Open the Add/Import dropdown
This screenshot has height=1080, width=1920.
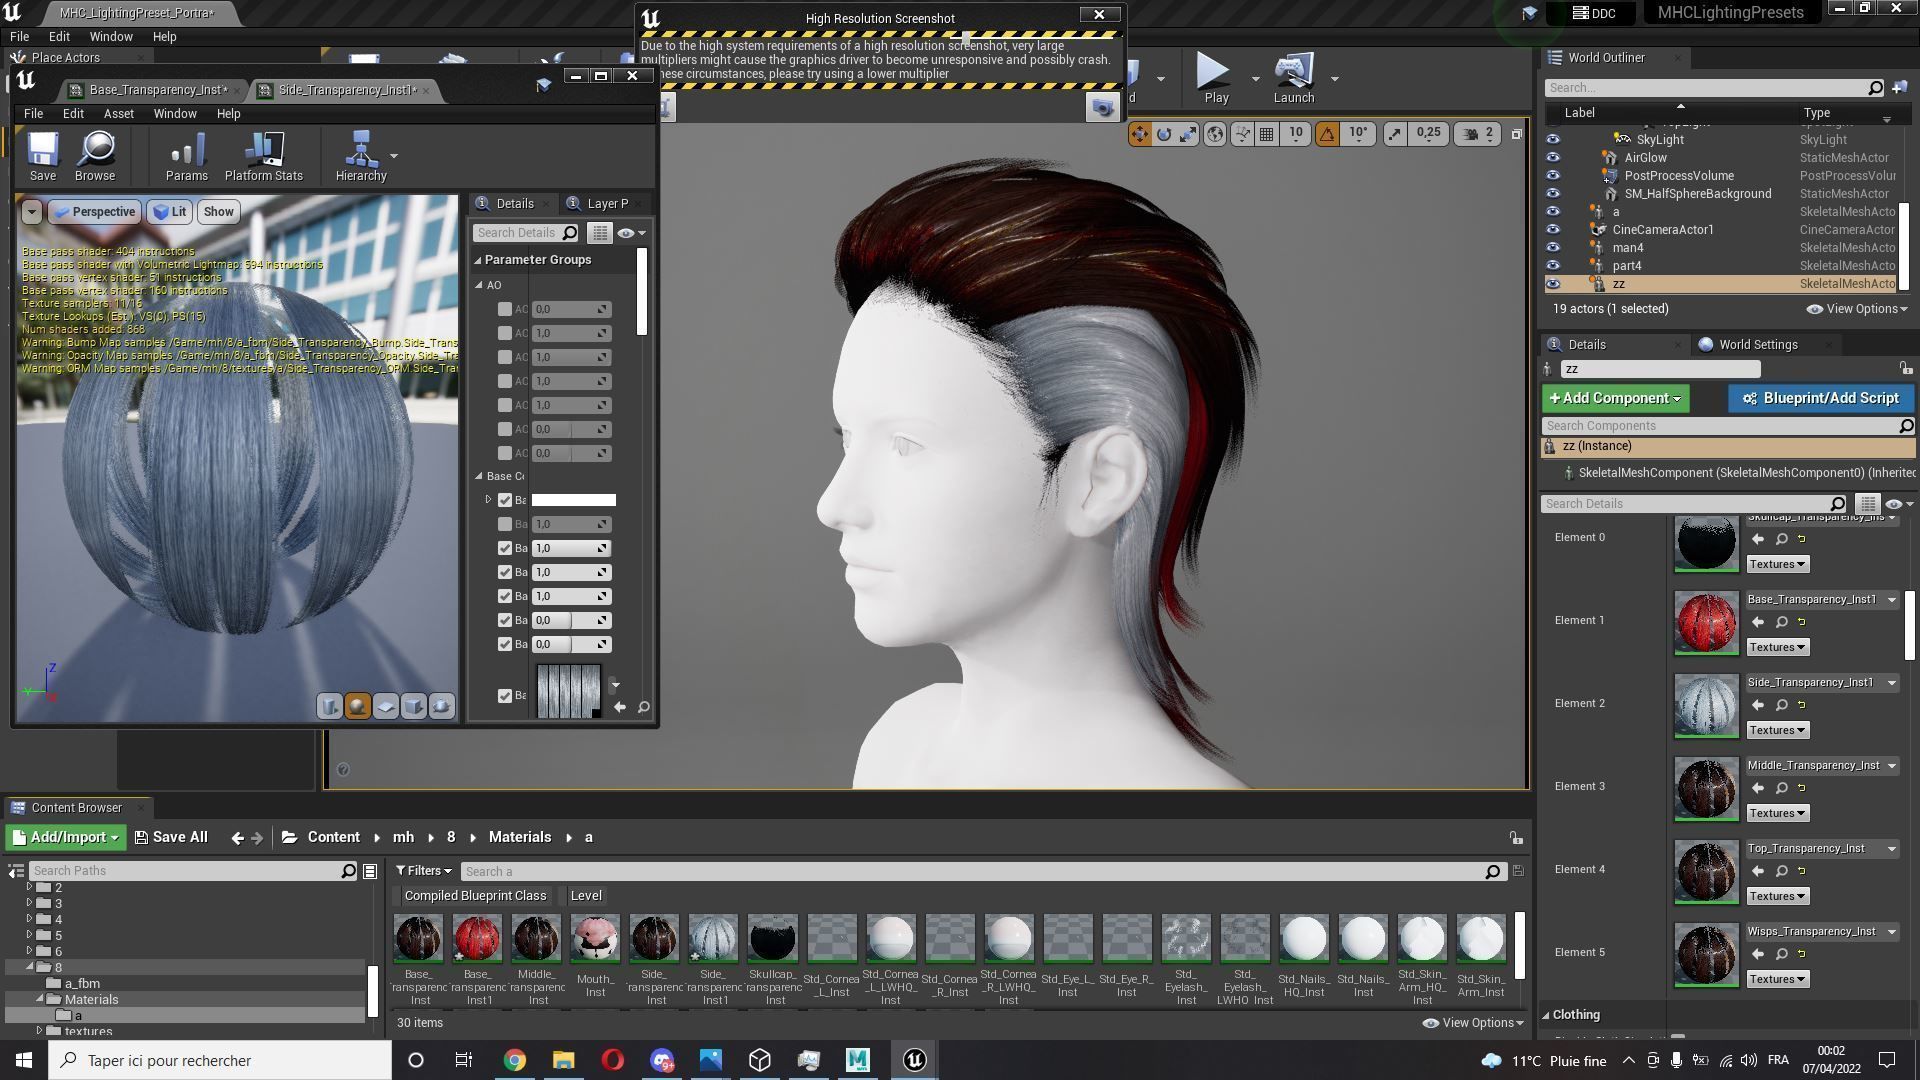point(65,838)
